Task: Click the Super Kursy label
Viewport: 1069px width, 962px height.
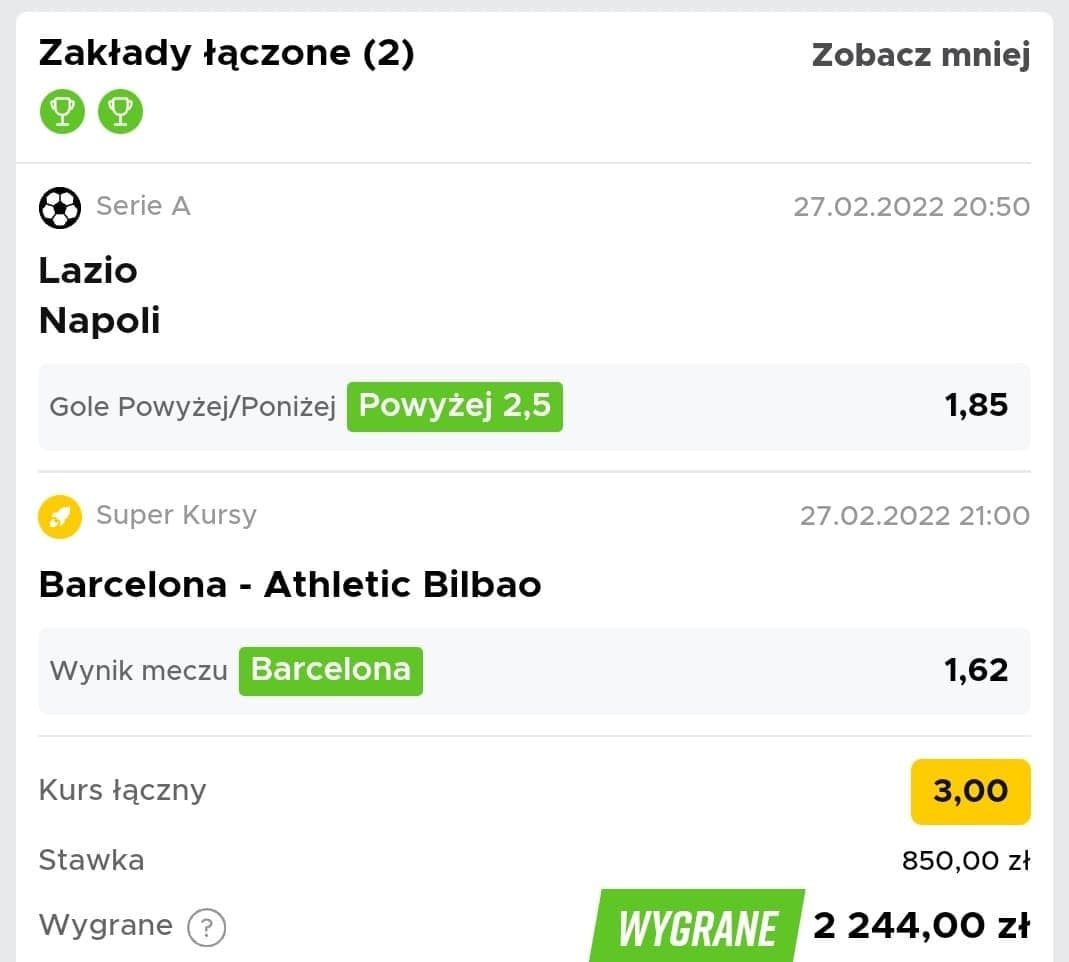Action: click(177, 515)
